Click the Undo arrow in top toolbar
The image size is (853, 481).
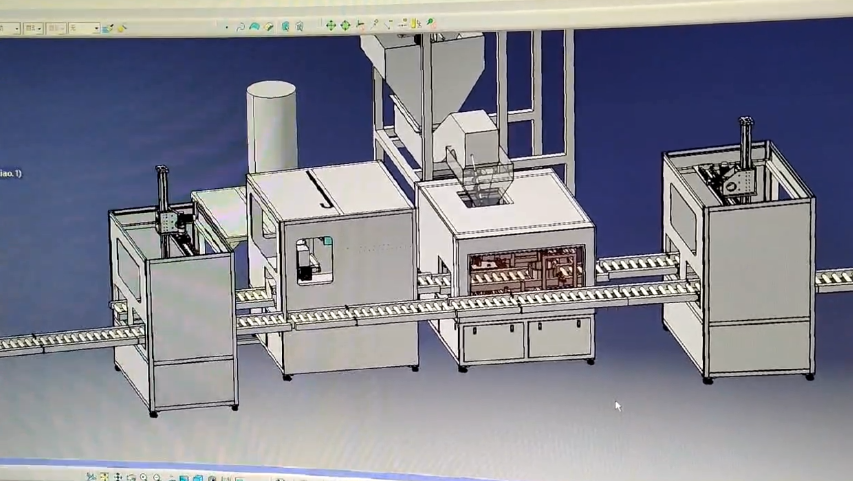tap(241, 27)
